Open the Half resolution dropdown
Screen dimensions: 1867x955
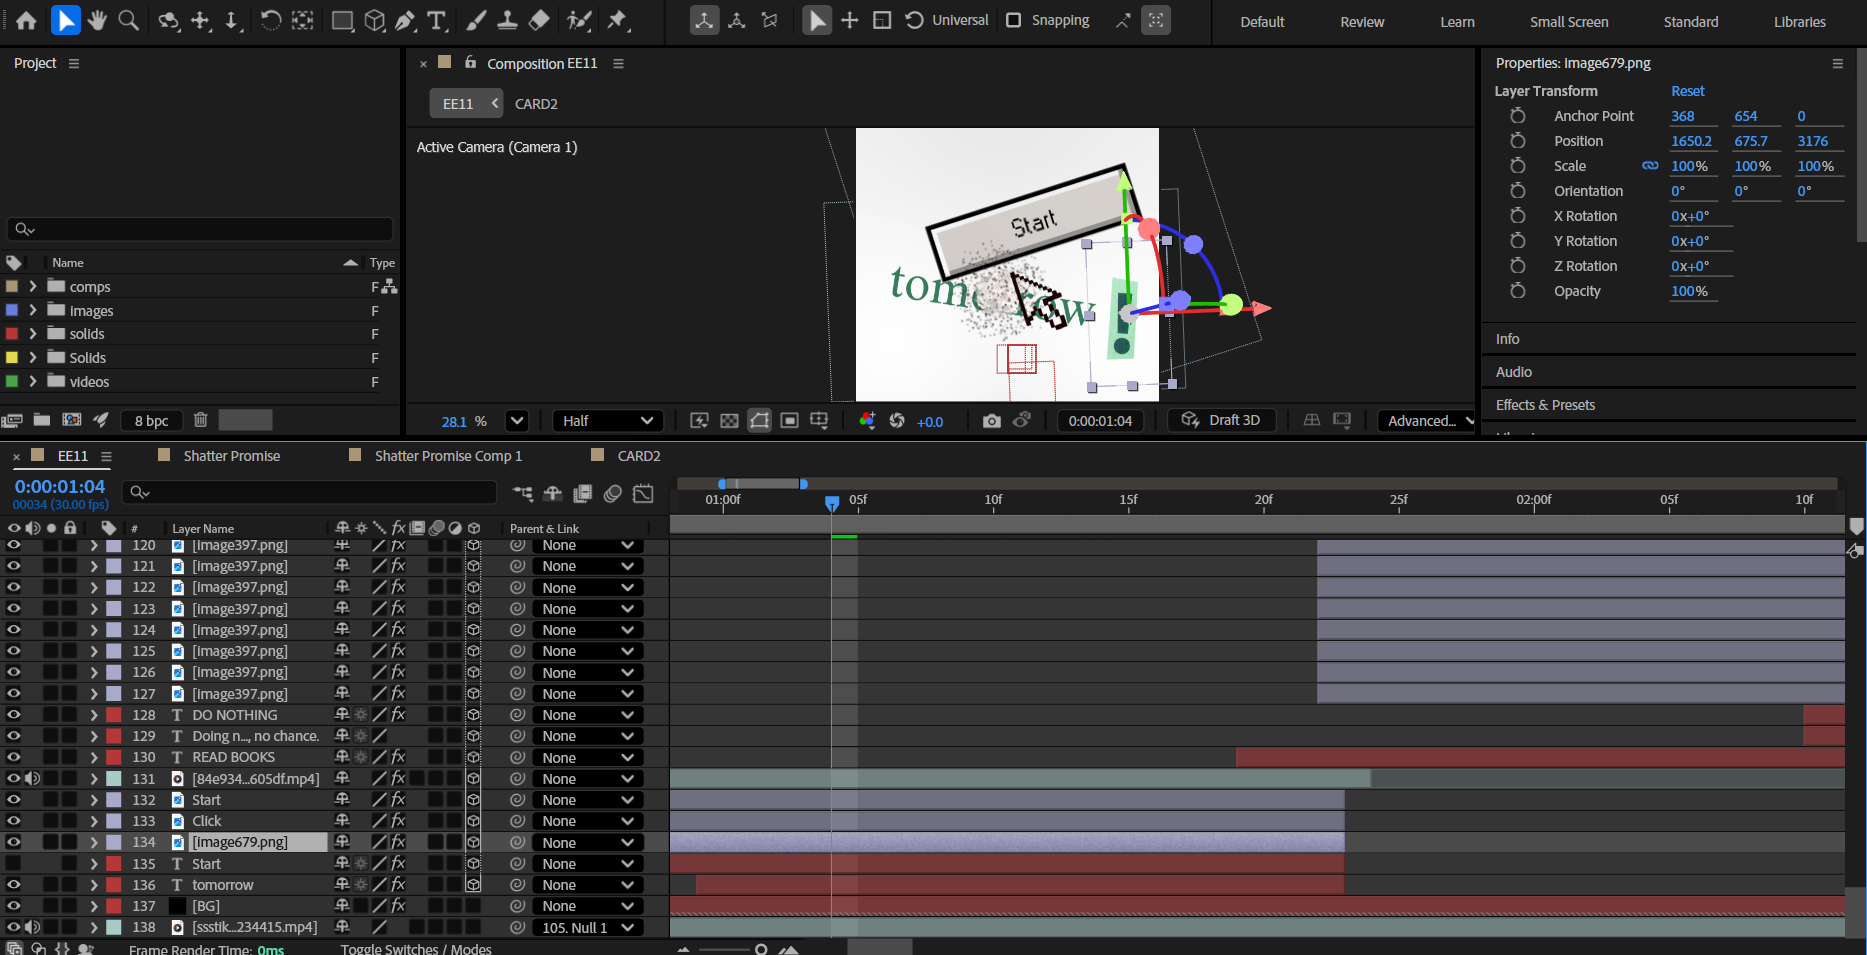pos(608,421)
